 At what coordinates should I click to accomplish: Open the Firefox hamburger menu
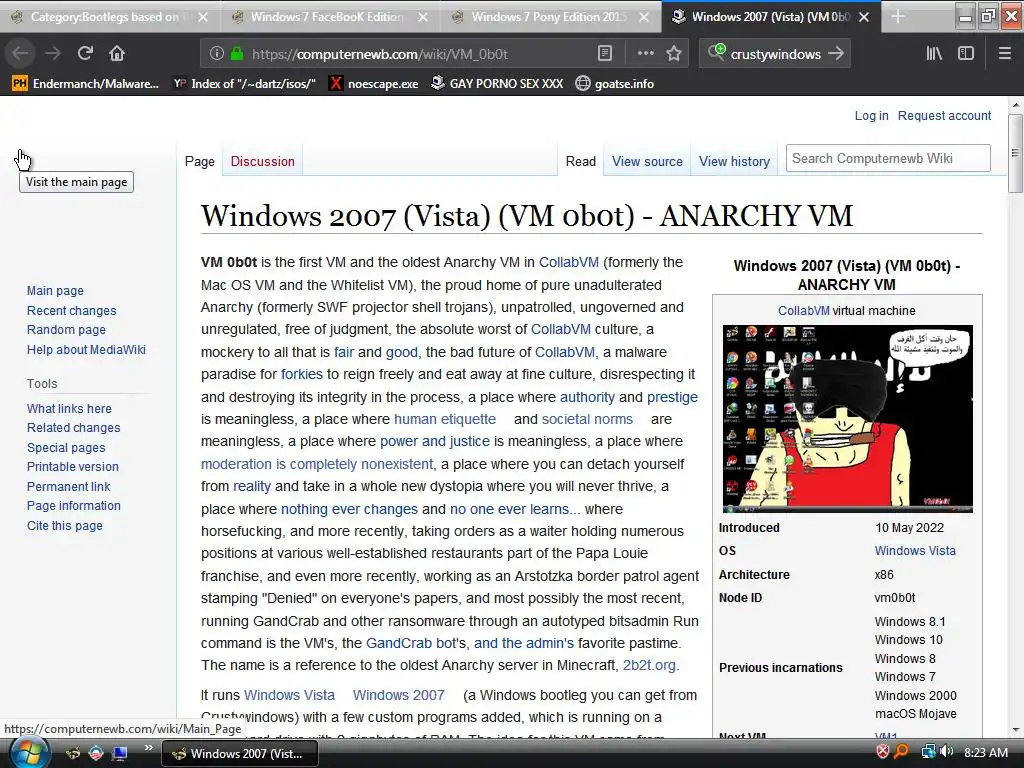click(1004, 54)
